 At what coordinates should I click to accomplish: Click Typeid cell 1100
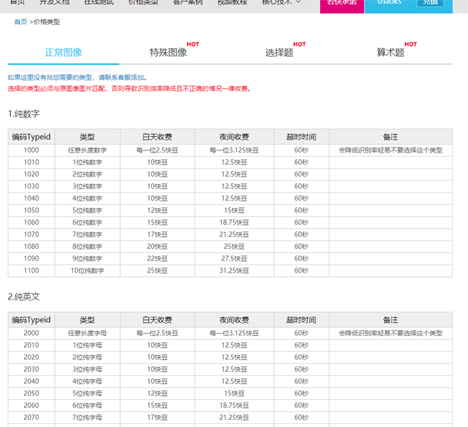coord(31,270)
